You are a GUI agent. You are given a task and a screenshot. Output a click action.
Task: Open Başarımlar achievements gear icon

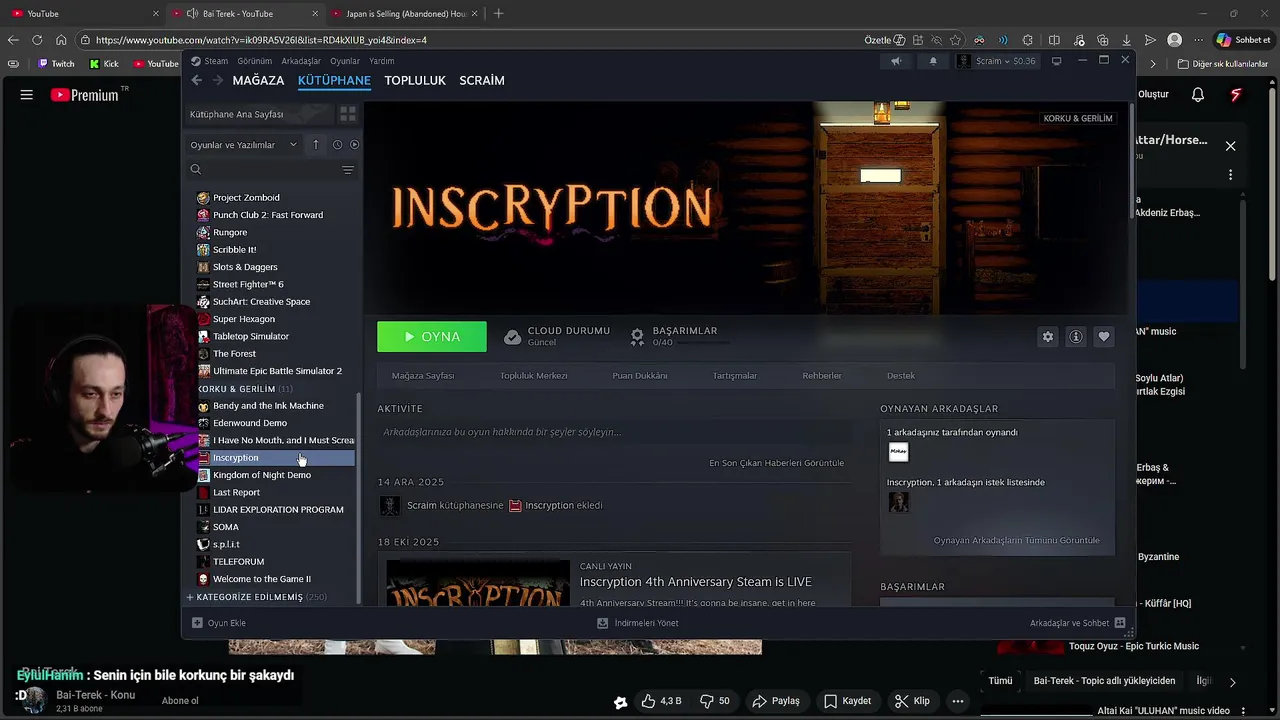coord(637,337)
